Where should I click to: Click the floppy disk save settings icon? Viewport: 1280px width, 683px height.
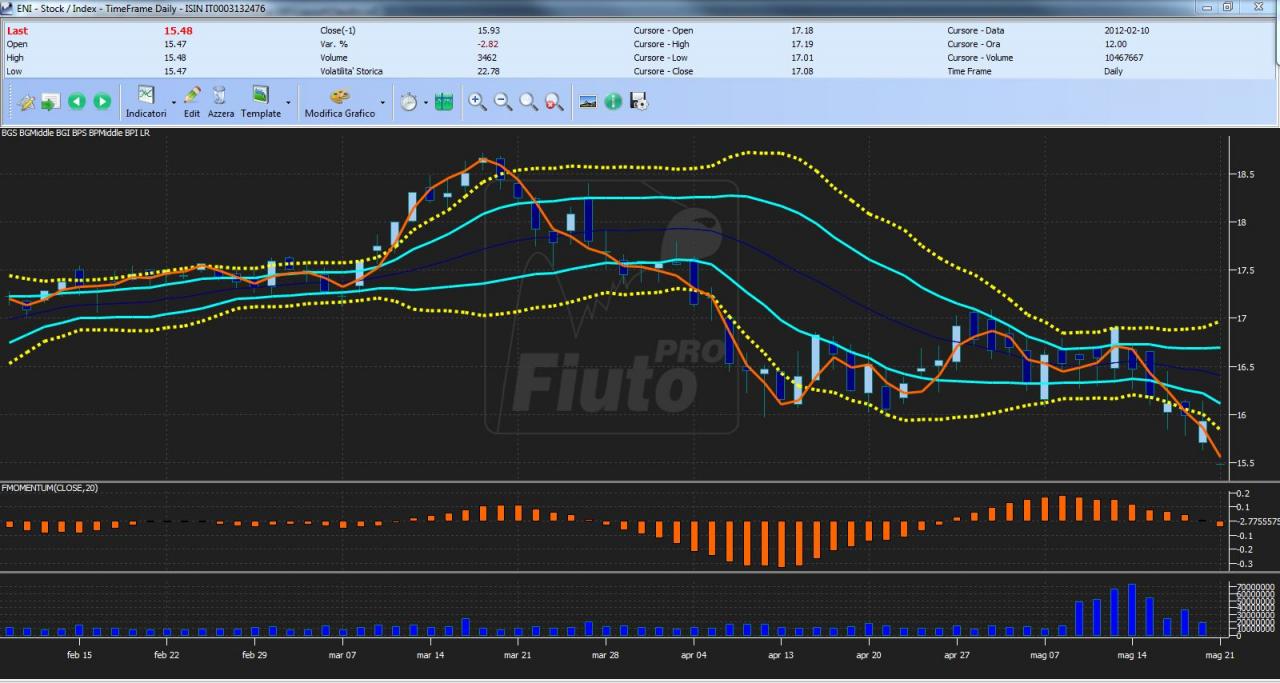pyautogui.click(x=639, y=102)
